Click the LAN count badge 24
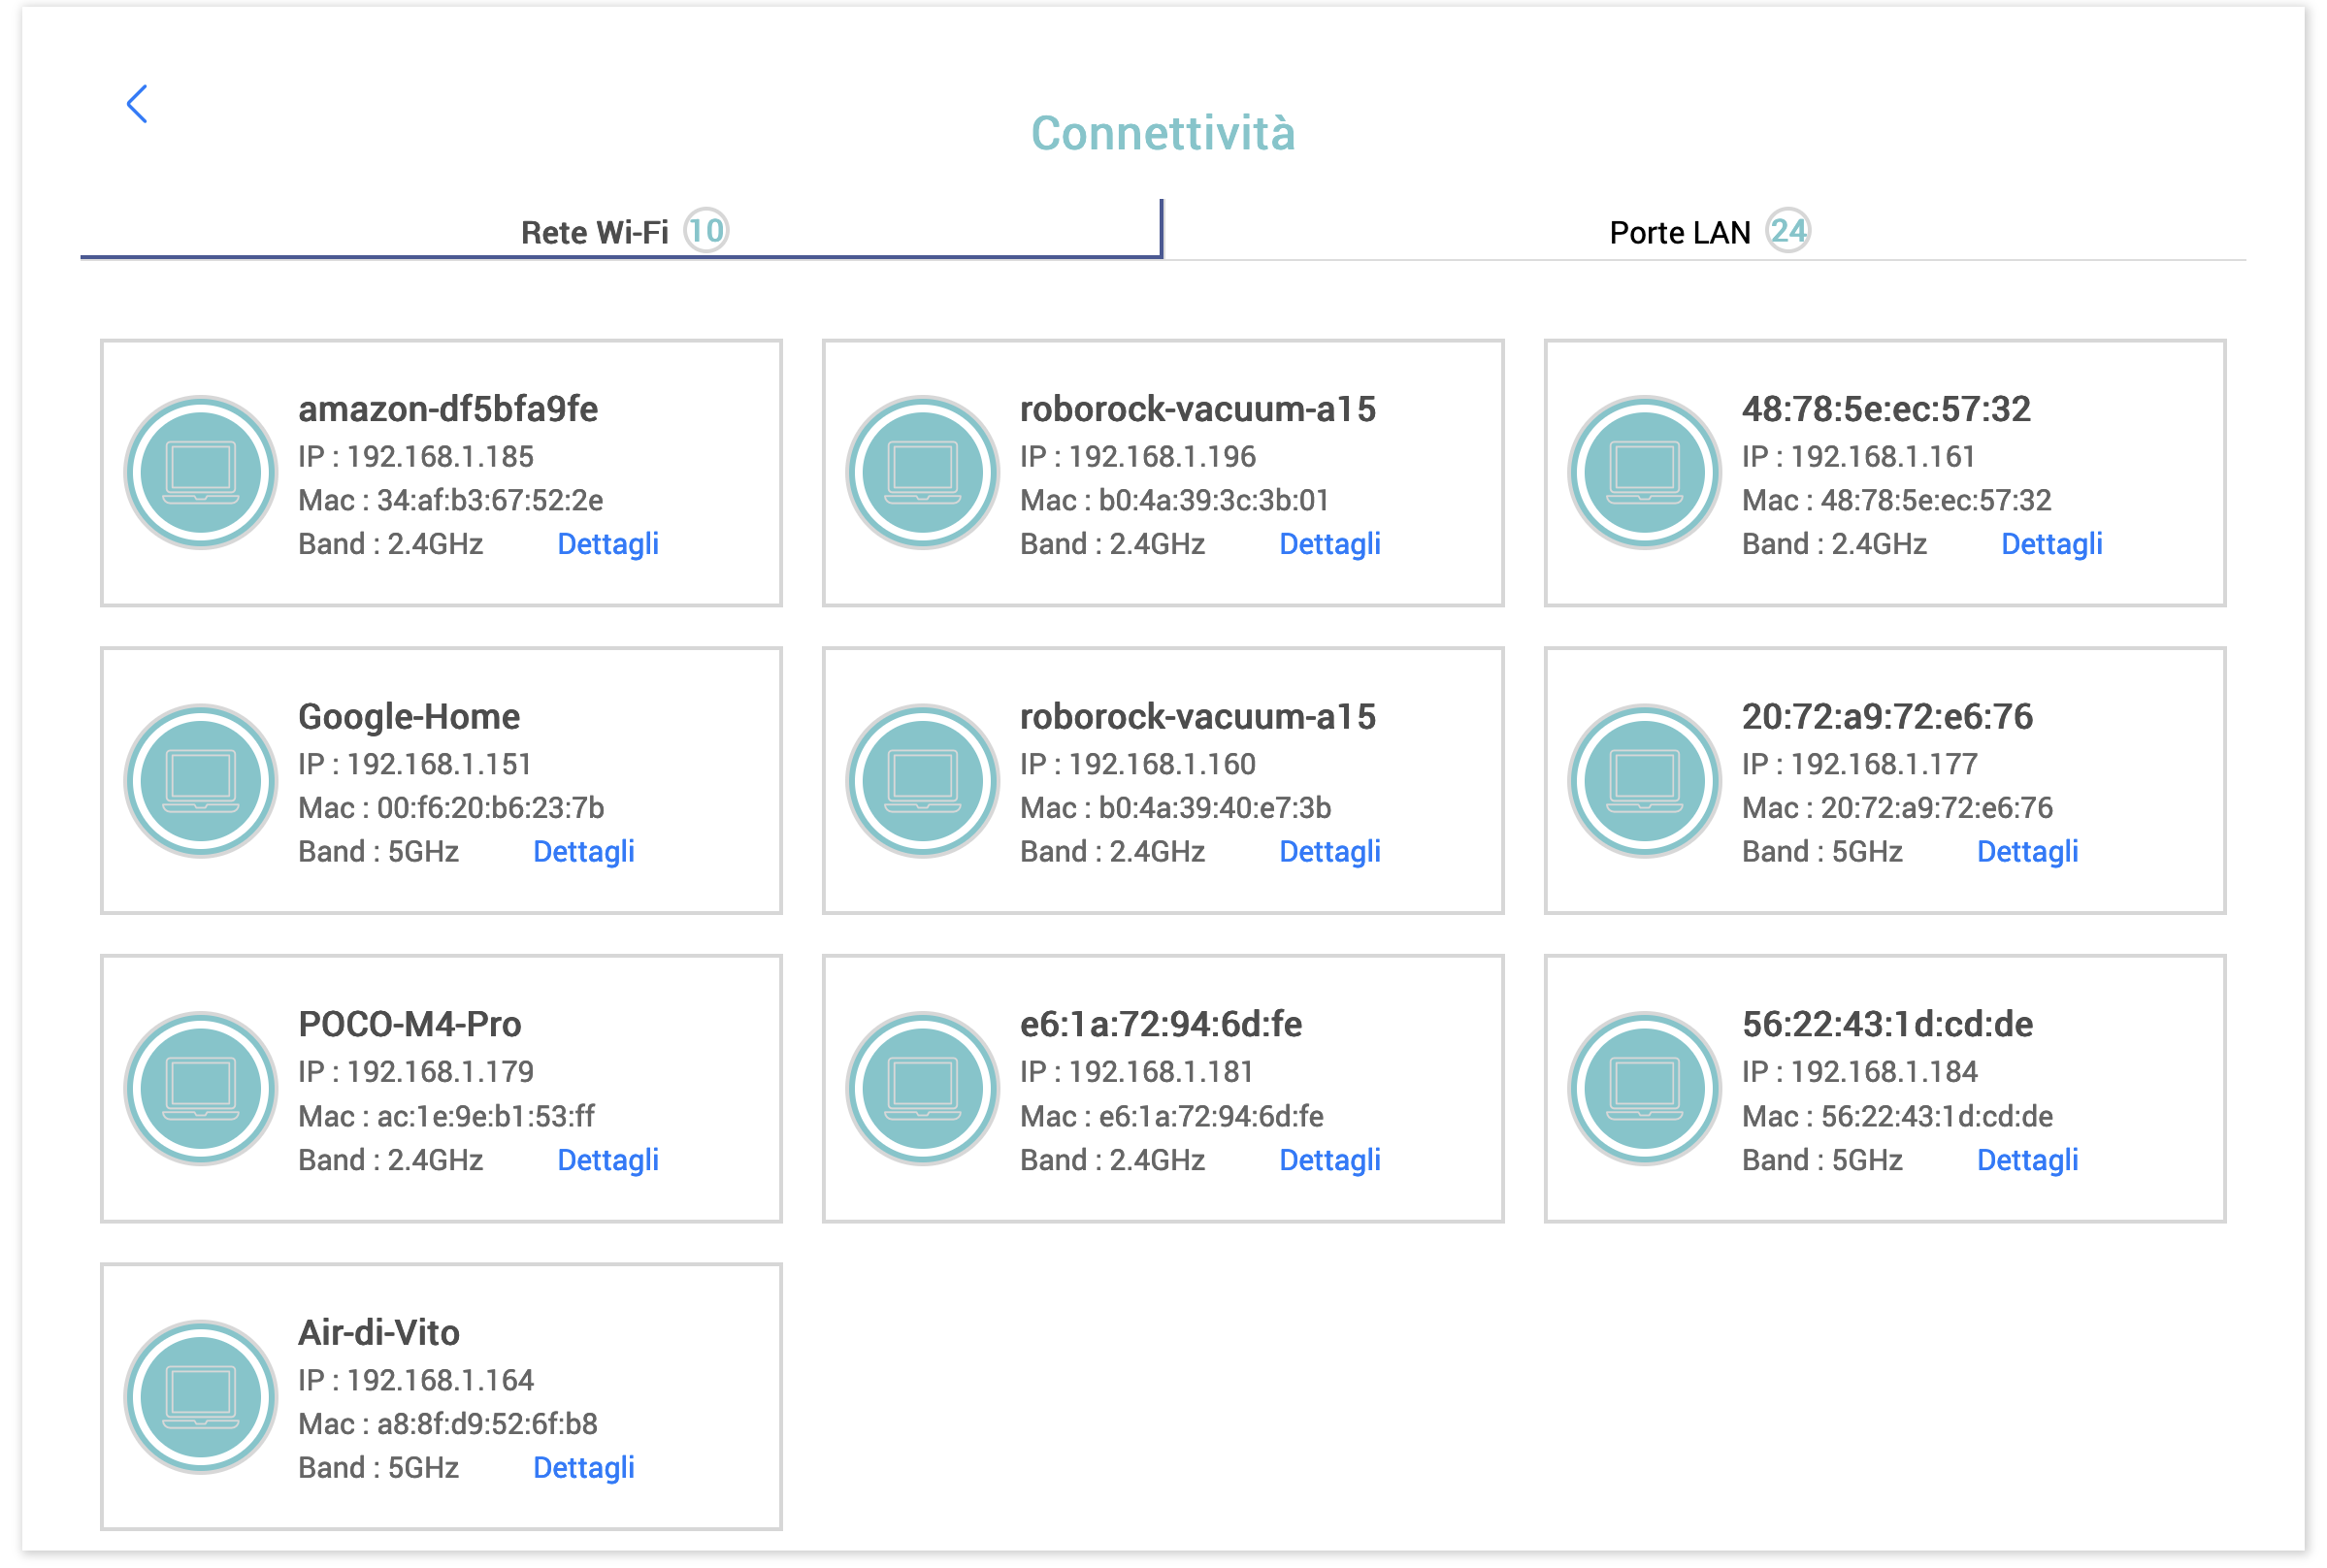Image resolution: width=2327 pixels, height=1568 pixels. [x=1788, y=231]
